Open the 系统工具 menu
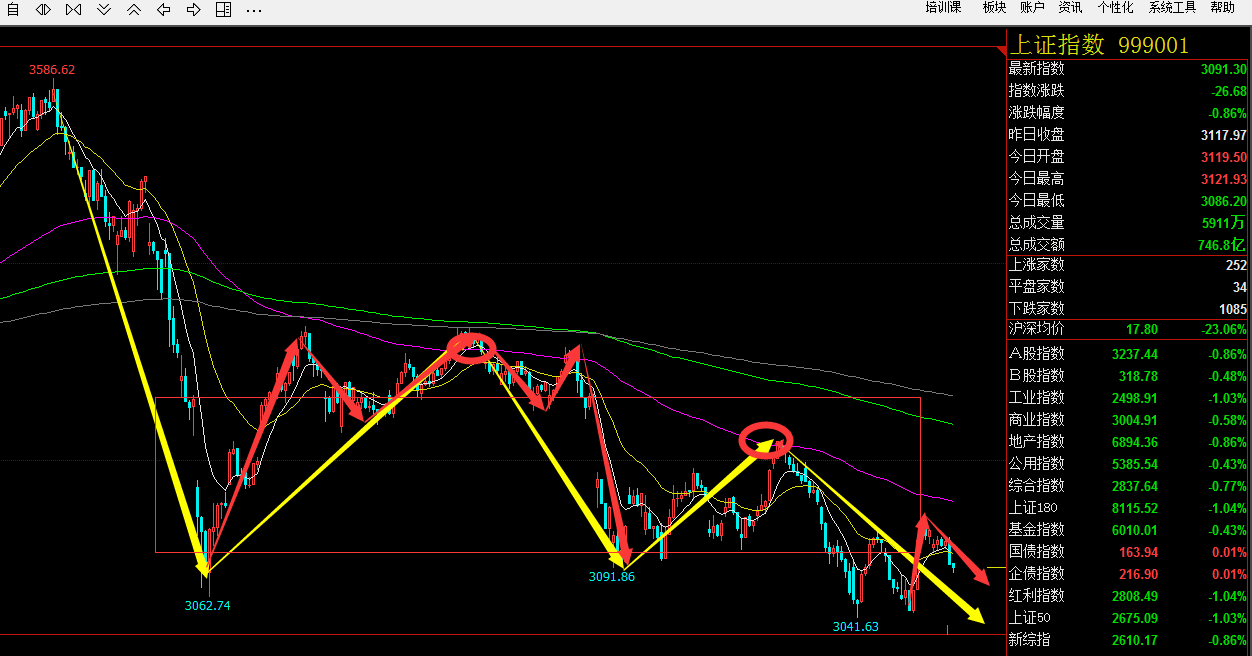 (1172, 8)
